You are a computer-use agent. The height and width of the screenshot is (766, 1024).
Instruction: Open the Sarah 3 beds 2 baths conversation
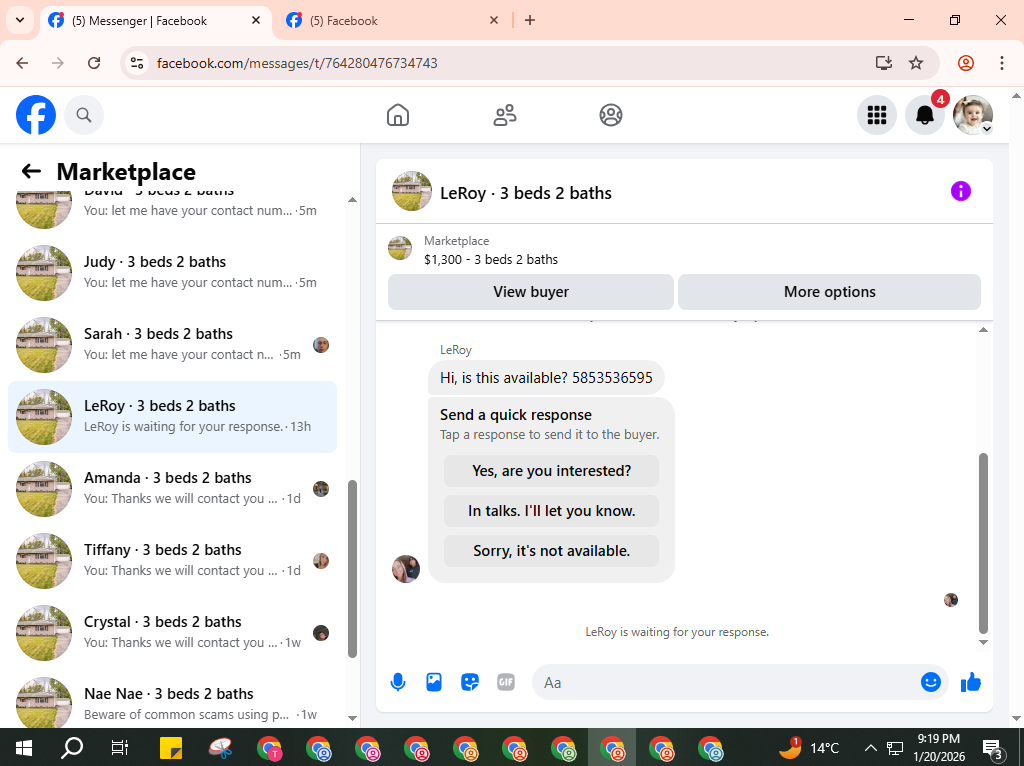click(172, 344)
